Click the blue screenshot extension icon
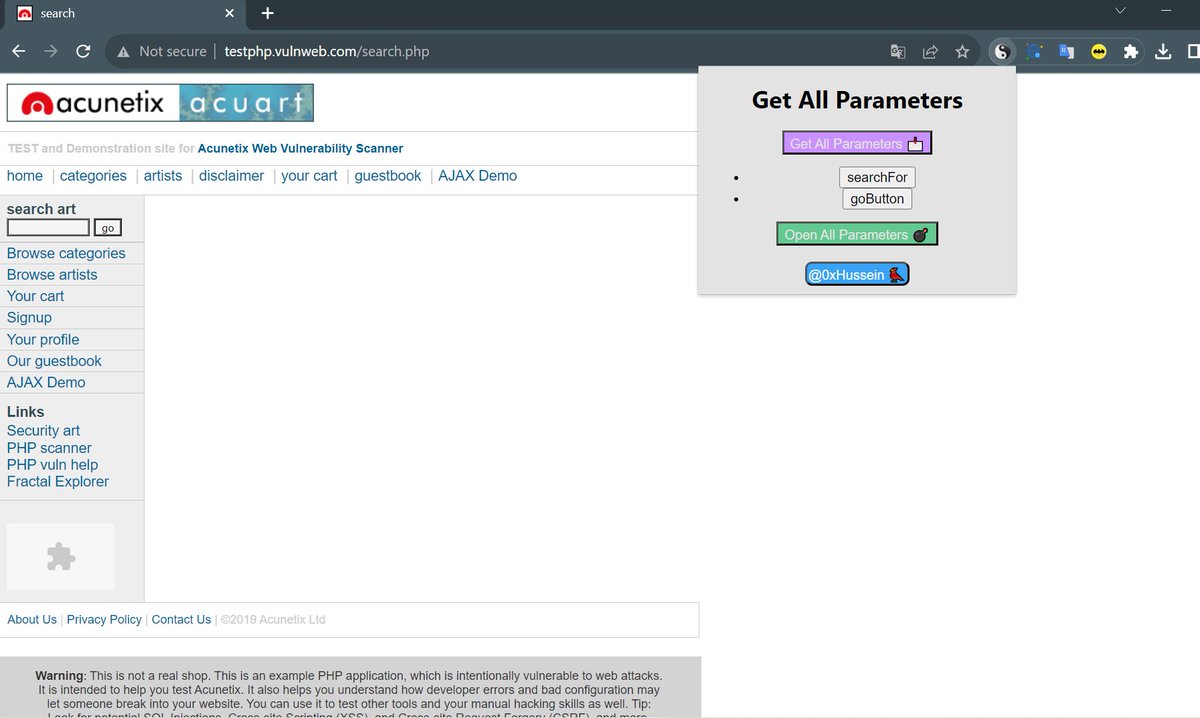 click(1034, 51)
